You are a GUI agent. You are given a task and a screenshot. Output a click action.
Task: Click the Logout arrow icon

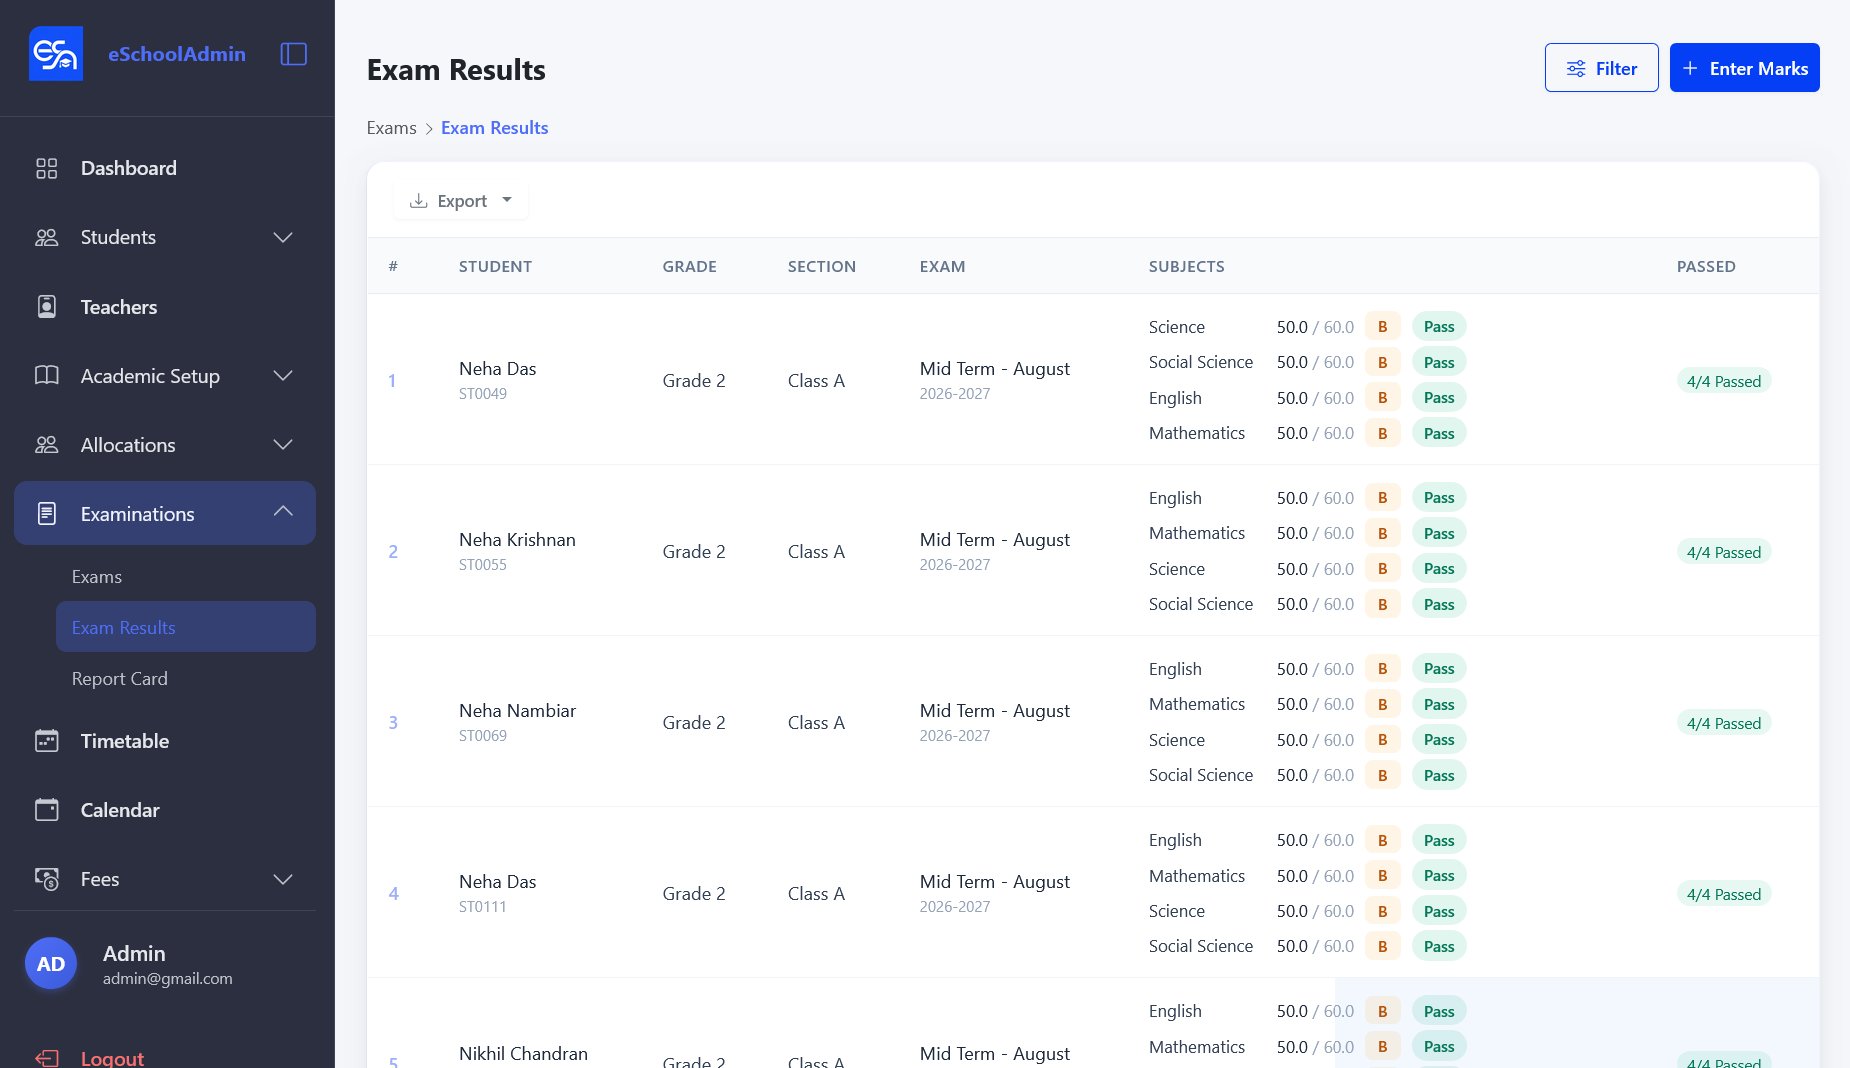[x=47, y=1058]
